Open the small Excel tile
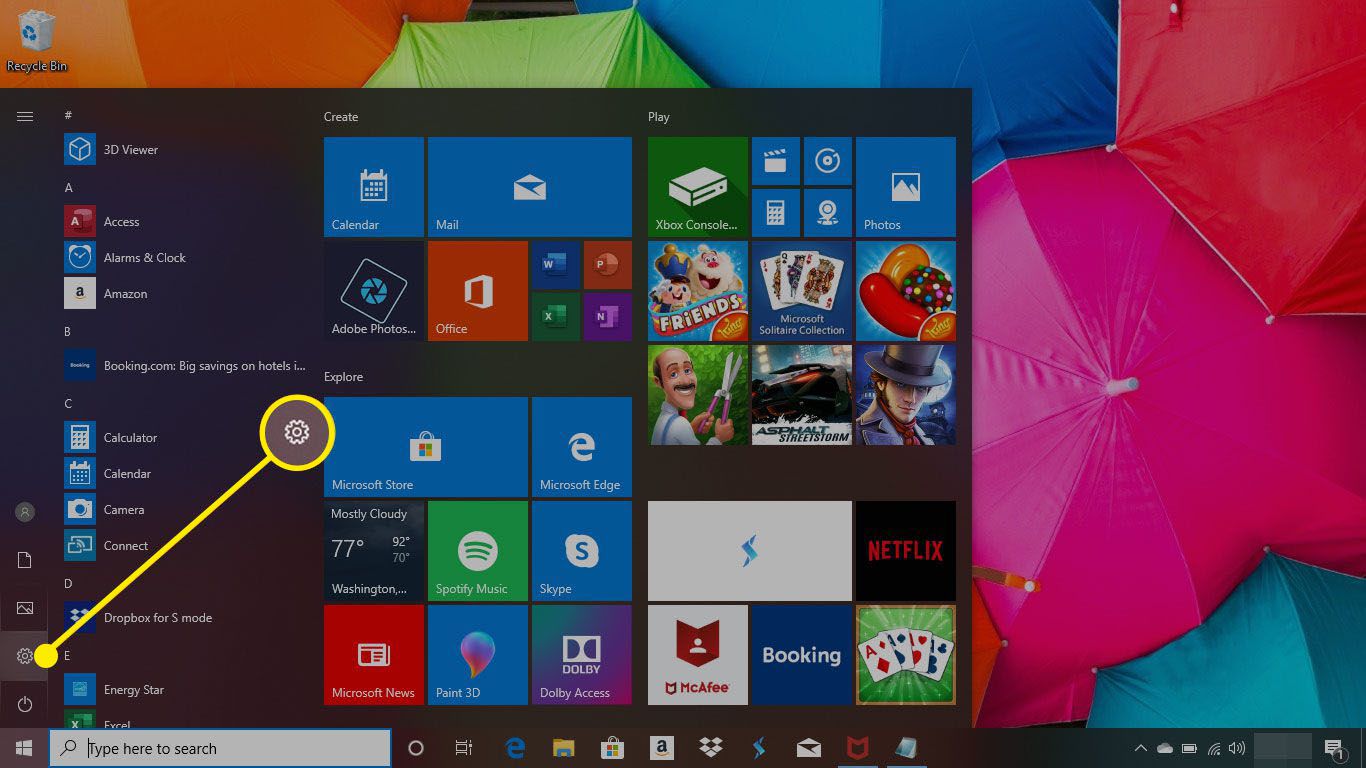The width and height of the screenshot is (1366, 768). coord(555,316)
